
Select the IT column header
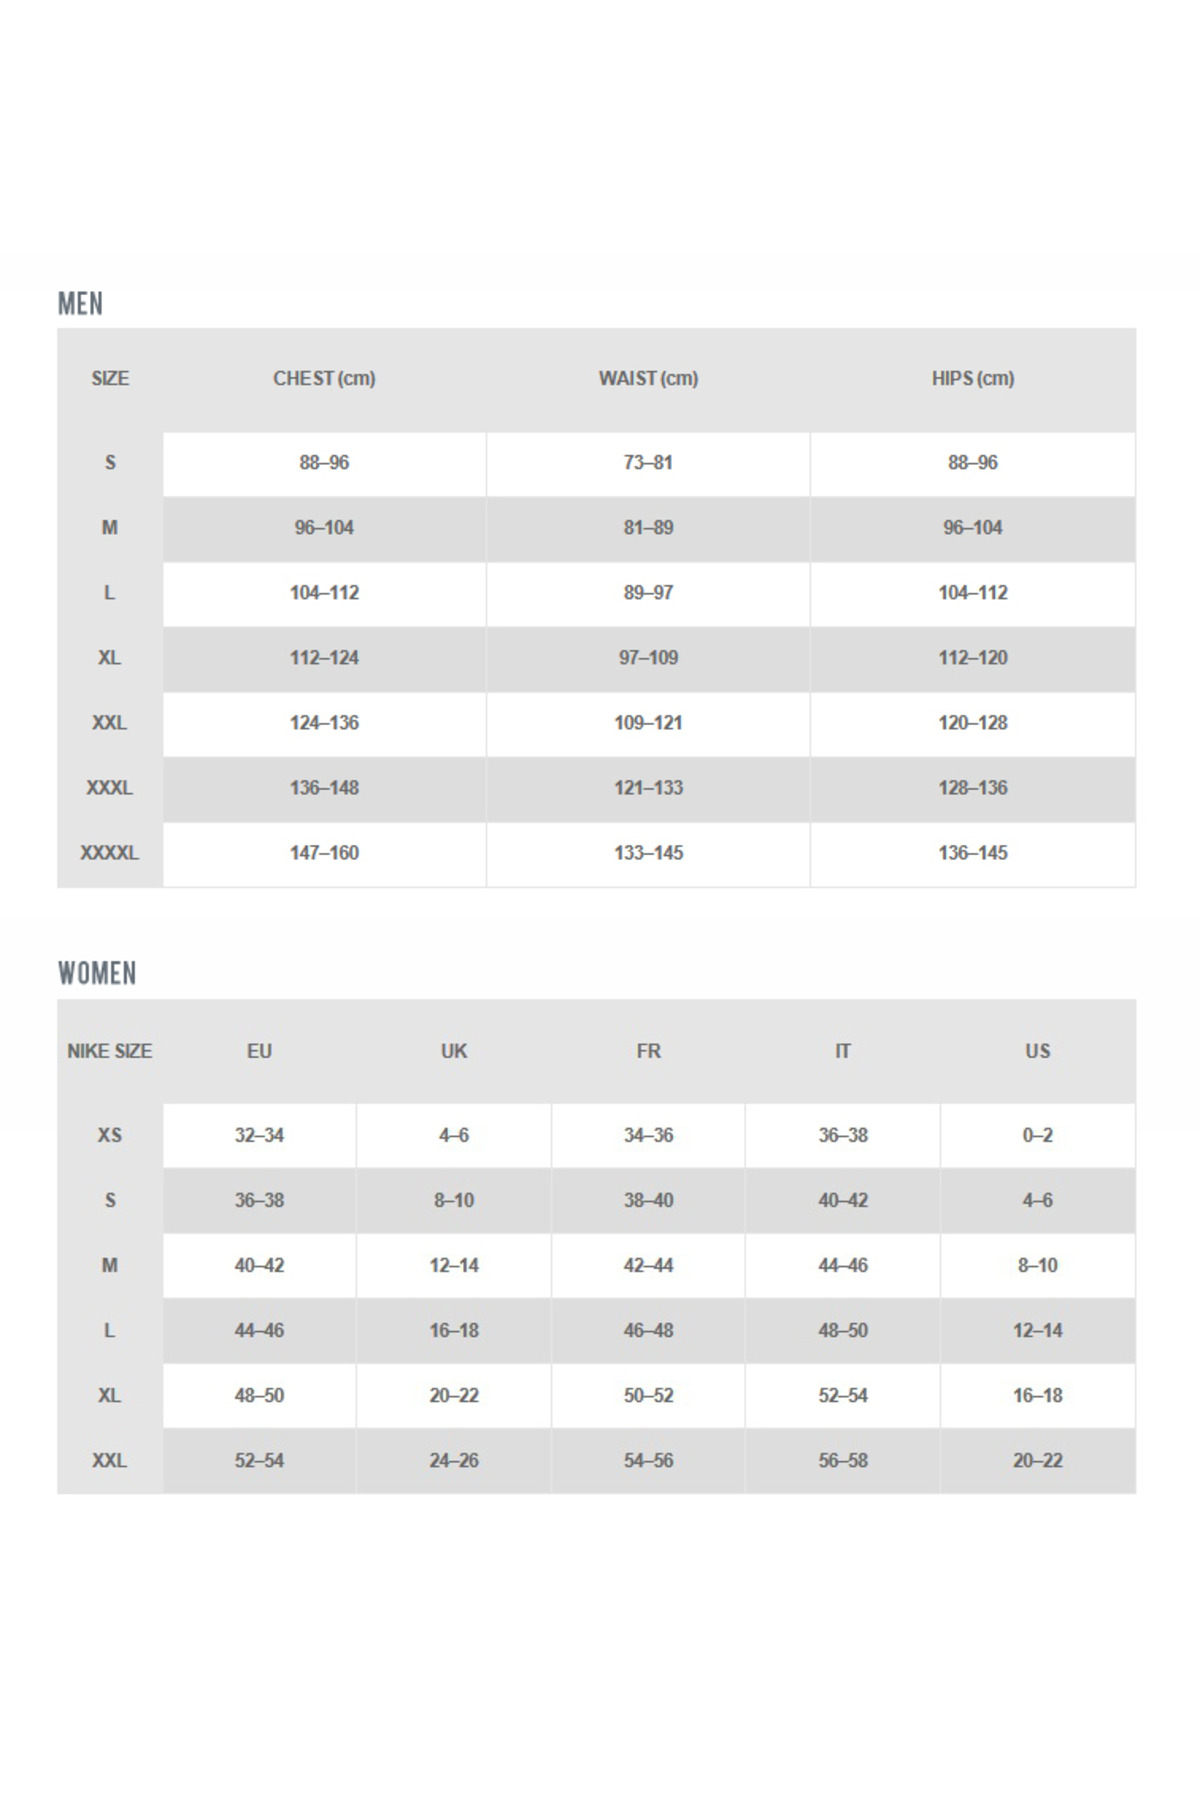click(843, 1051)
